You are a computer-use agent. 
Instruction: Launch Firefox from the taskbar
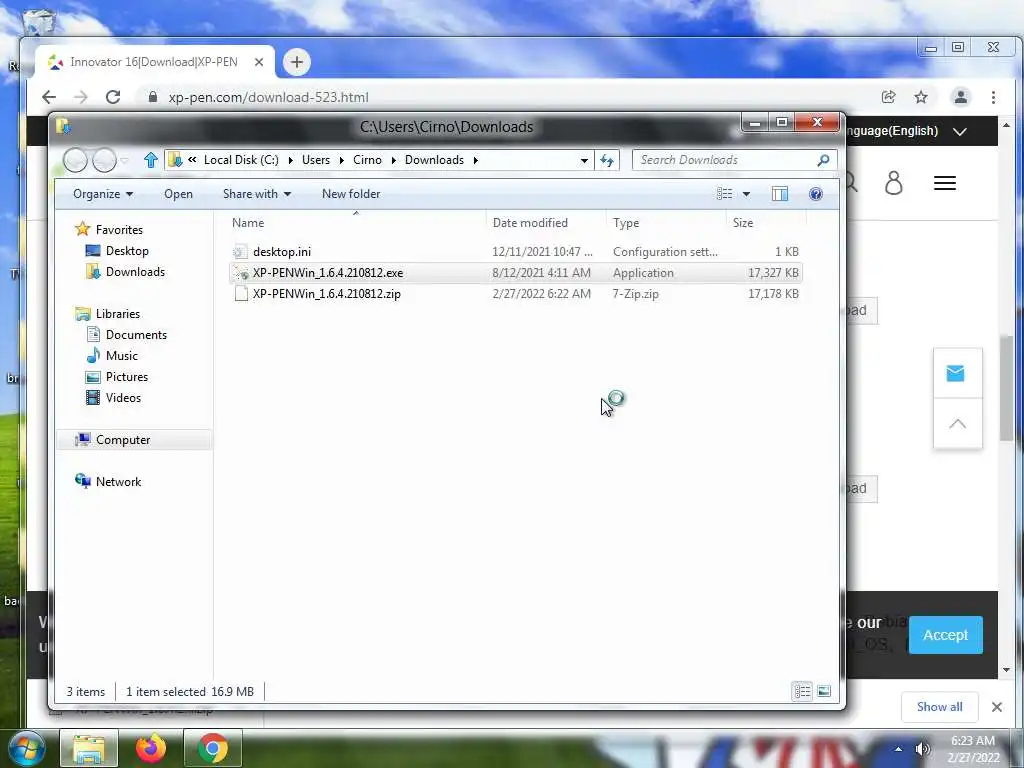click(150, 748)
